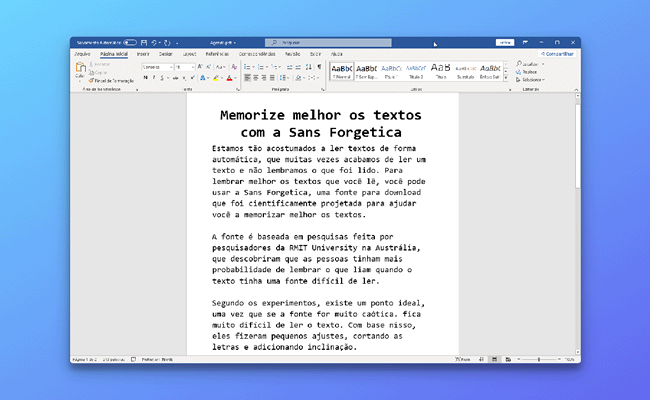Click in the Pesquisar search box
Viewport: 650px width, 400px height.
[x=328, y=43]
